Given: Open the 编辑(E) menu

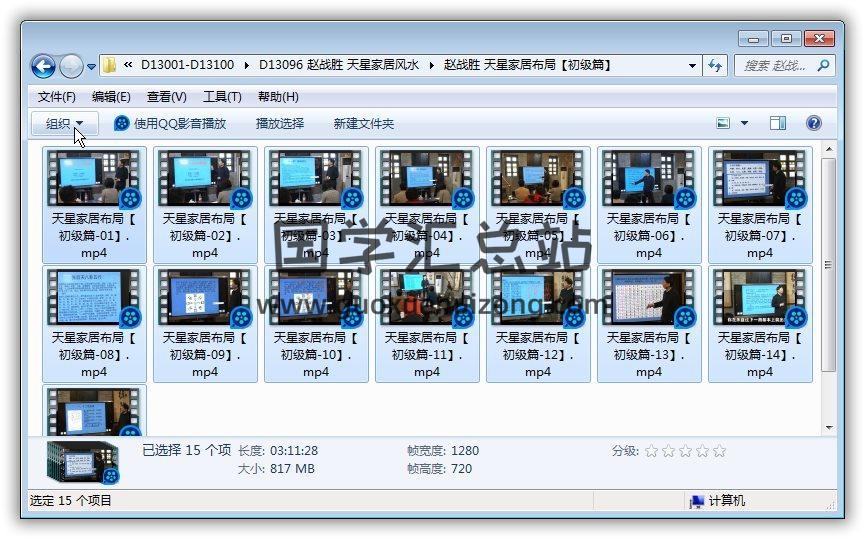Looking at the screenshot, I should pos(111,97).
